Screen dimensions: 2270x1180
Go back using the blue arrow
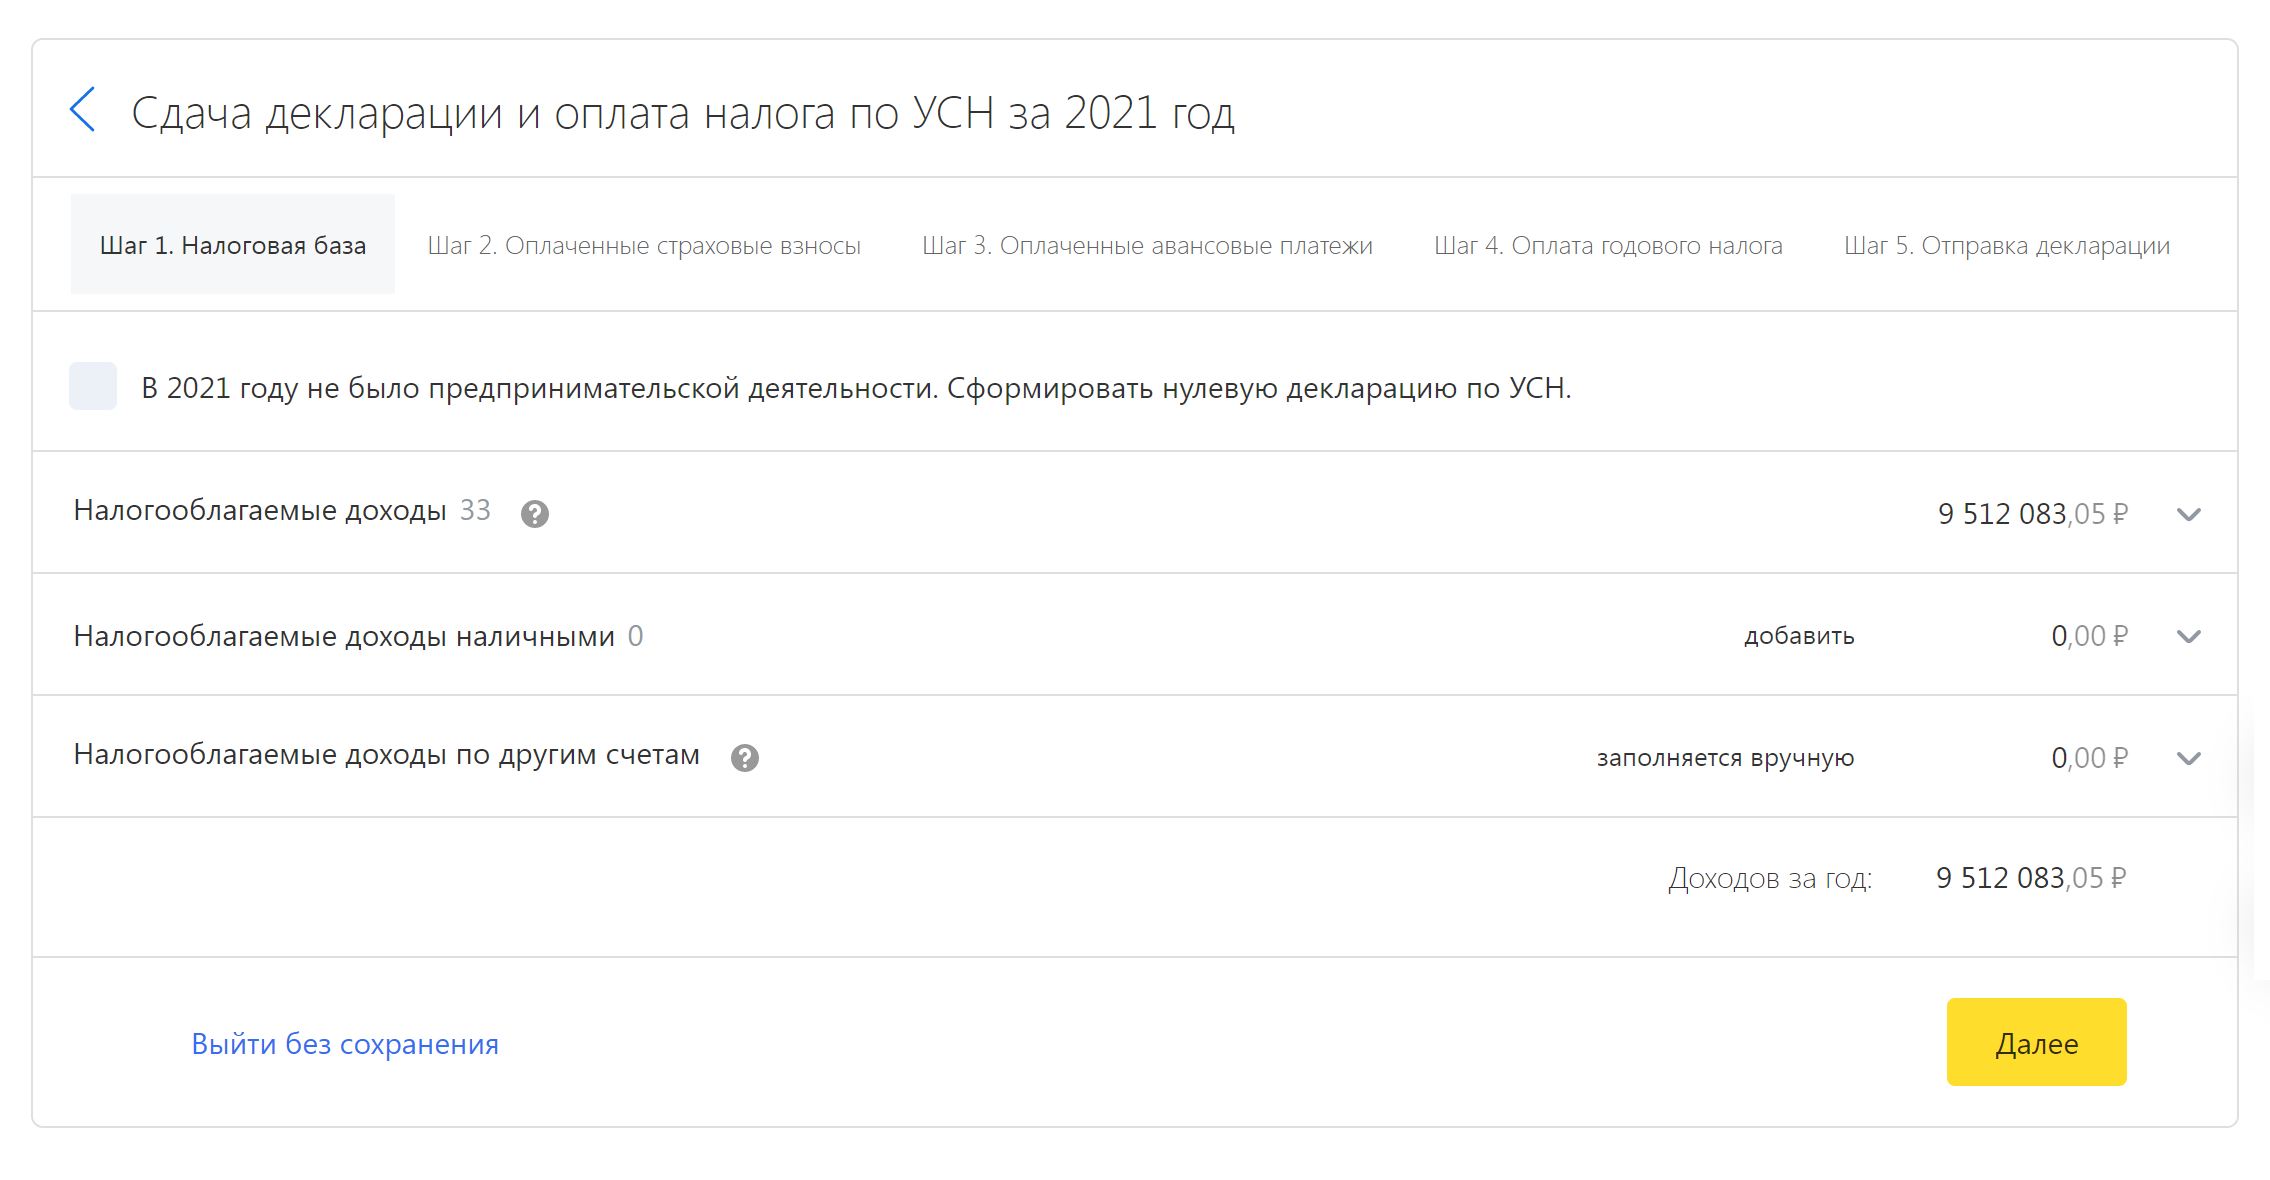(x=83, y=109)
